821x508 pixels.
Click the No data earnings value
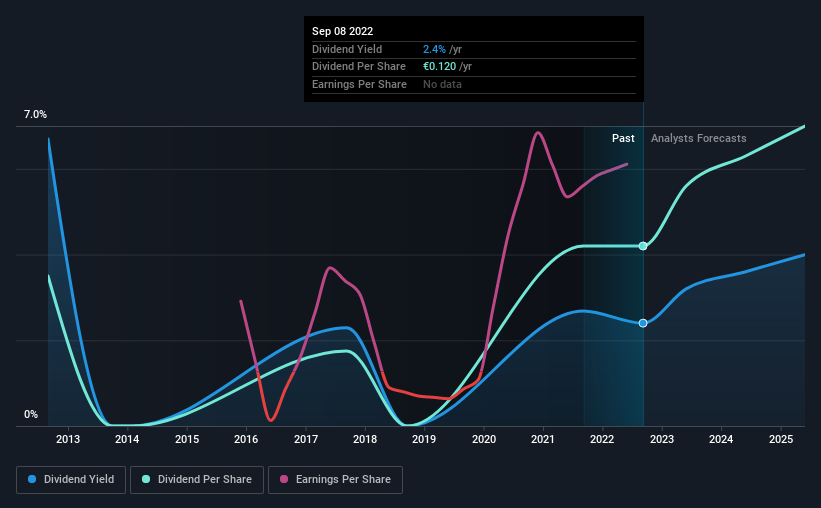(x=442, y=84)
